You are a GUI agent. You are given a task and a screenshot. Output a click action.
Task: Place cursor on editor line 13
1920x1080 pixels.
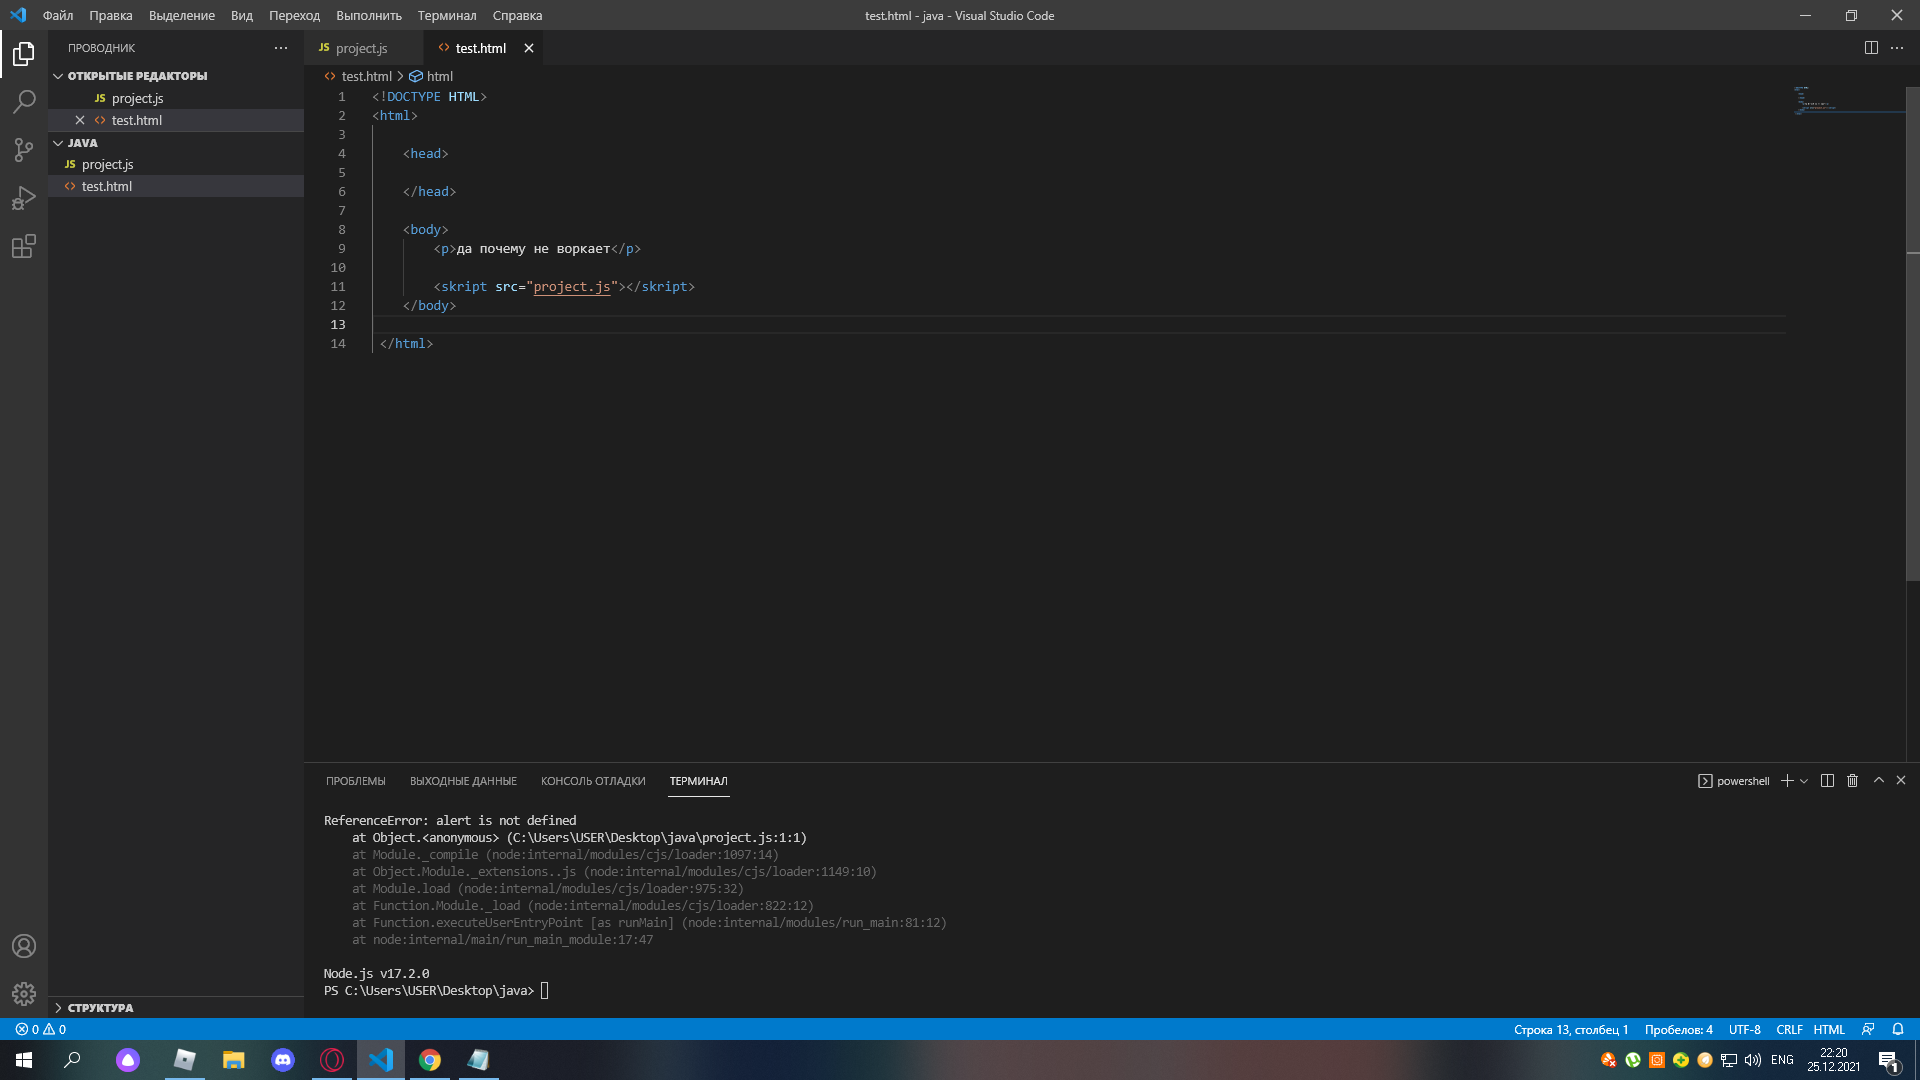click(x=1079, y=325)
